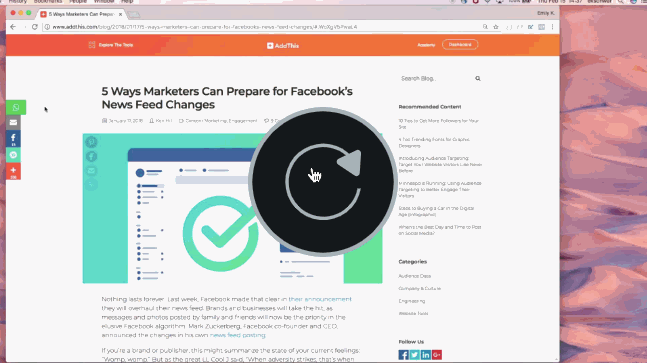Click the AddThis logo in header

point(283,46)
